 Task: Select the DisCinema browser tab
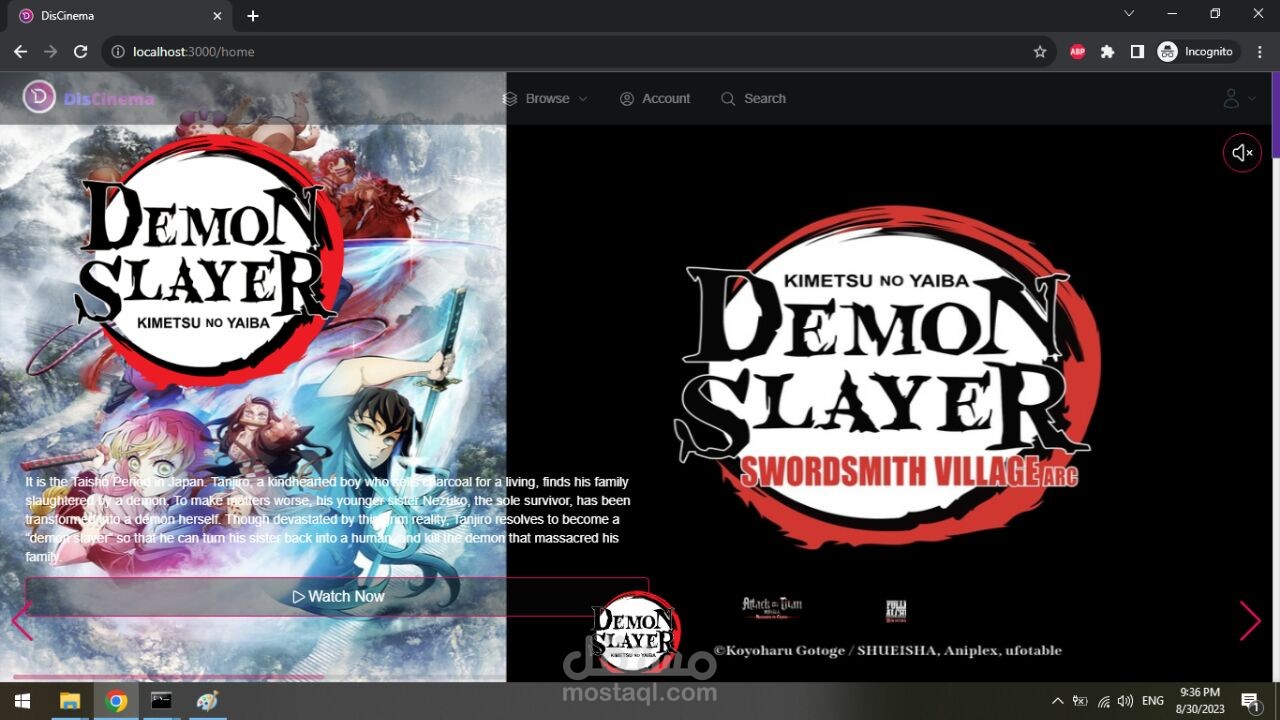click(x=120, y=16)
